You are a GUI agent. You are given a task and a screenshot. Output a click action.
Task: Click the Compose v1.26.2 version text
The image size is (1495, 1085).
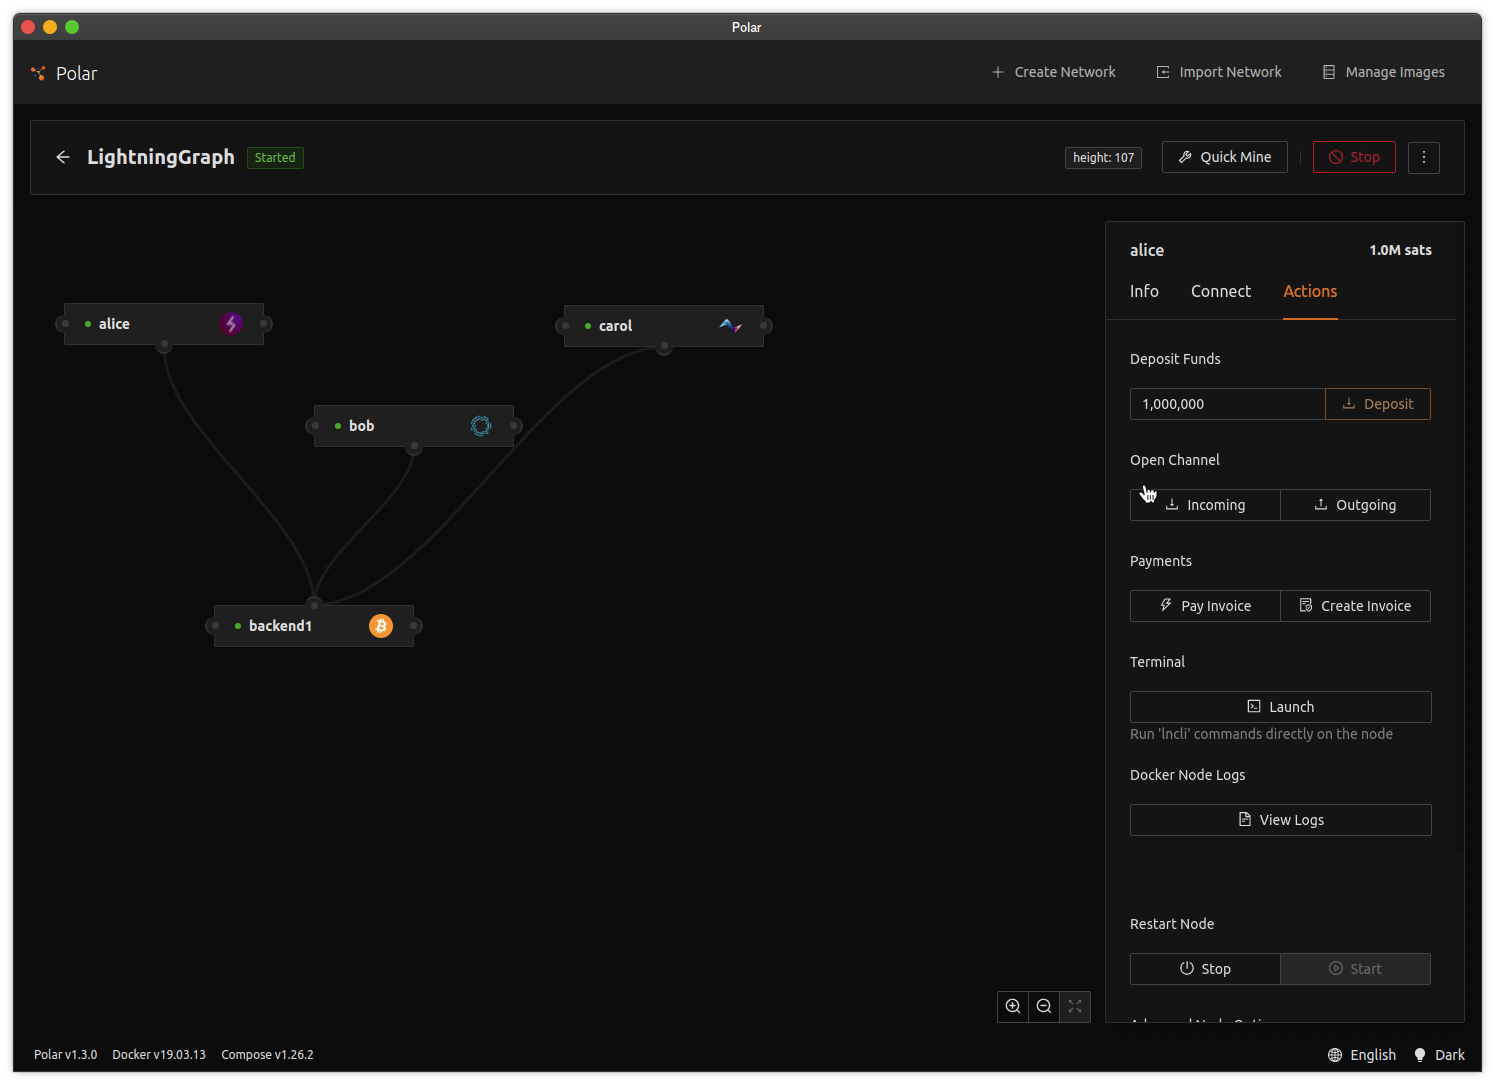pos(267,1055)
